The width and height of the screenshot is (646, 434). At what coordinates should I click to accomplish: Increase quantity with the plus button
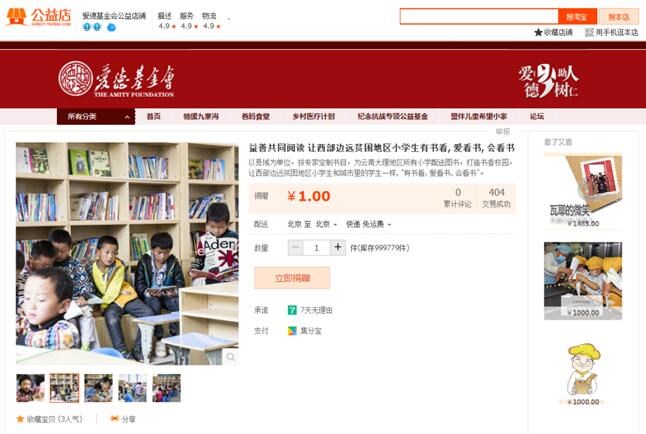(x=338, y=248)
